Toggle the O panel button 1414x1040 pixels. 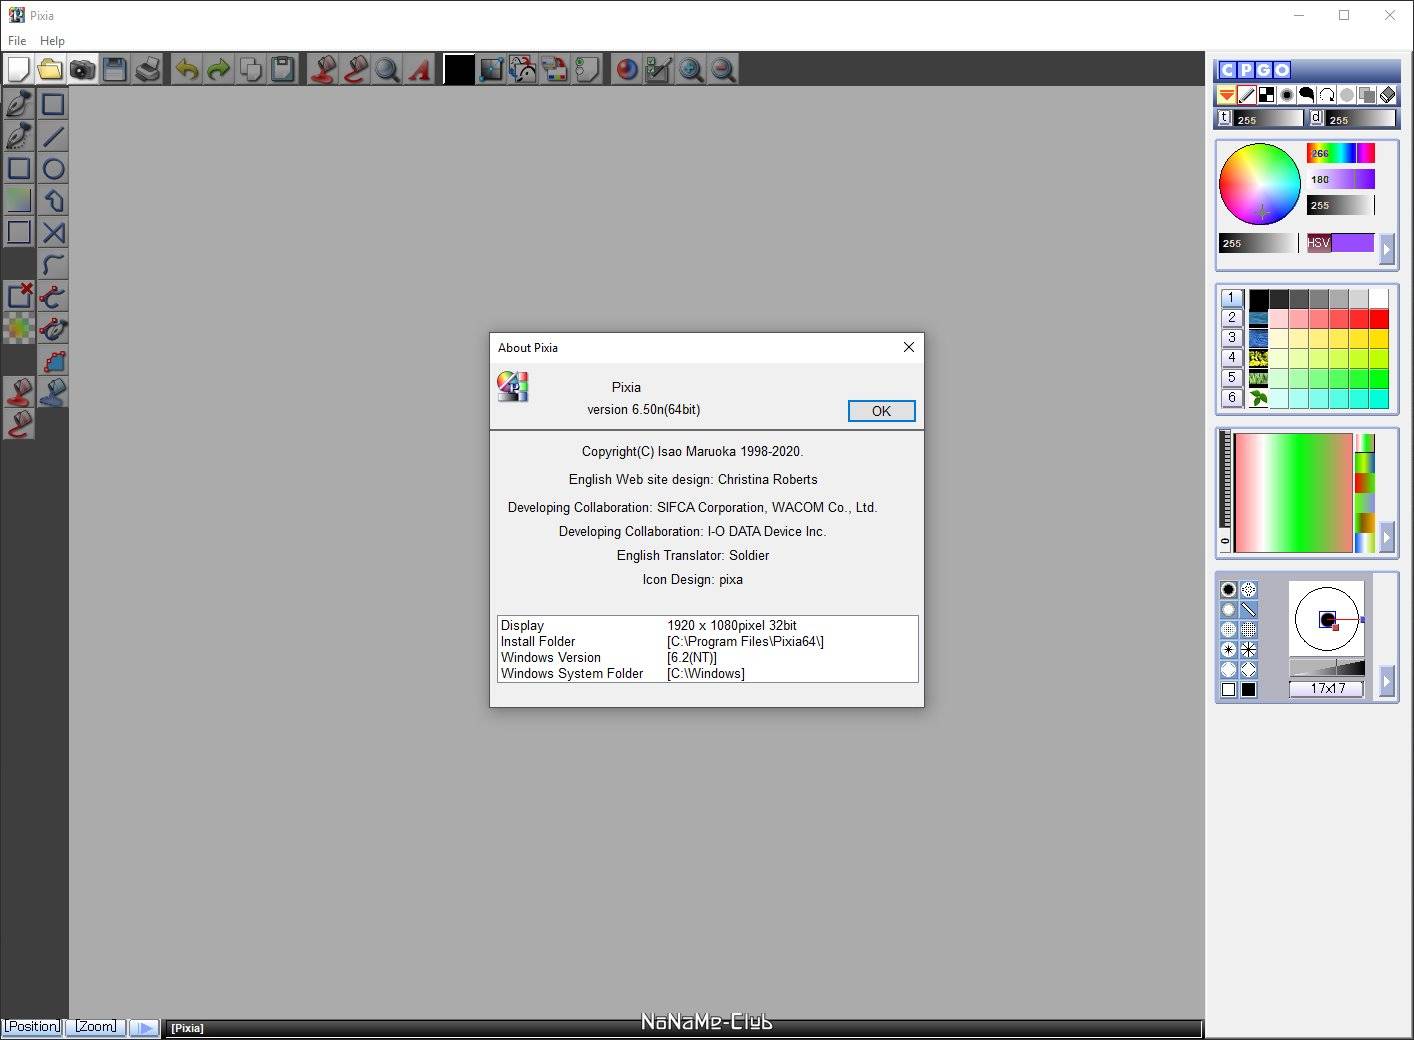point(1282,70)
